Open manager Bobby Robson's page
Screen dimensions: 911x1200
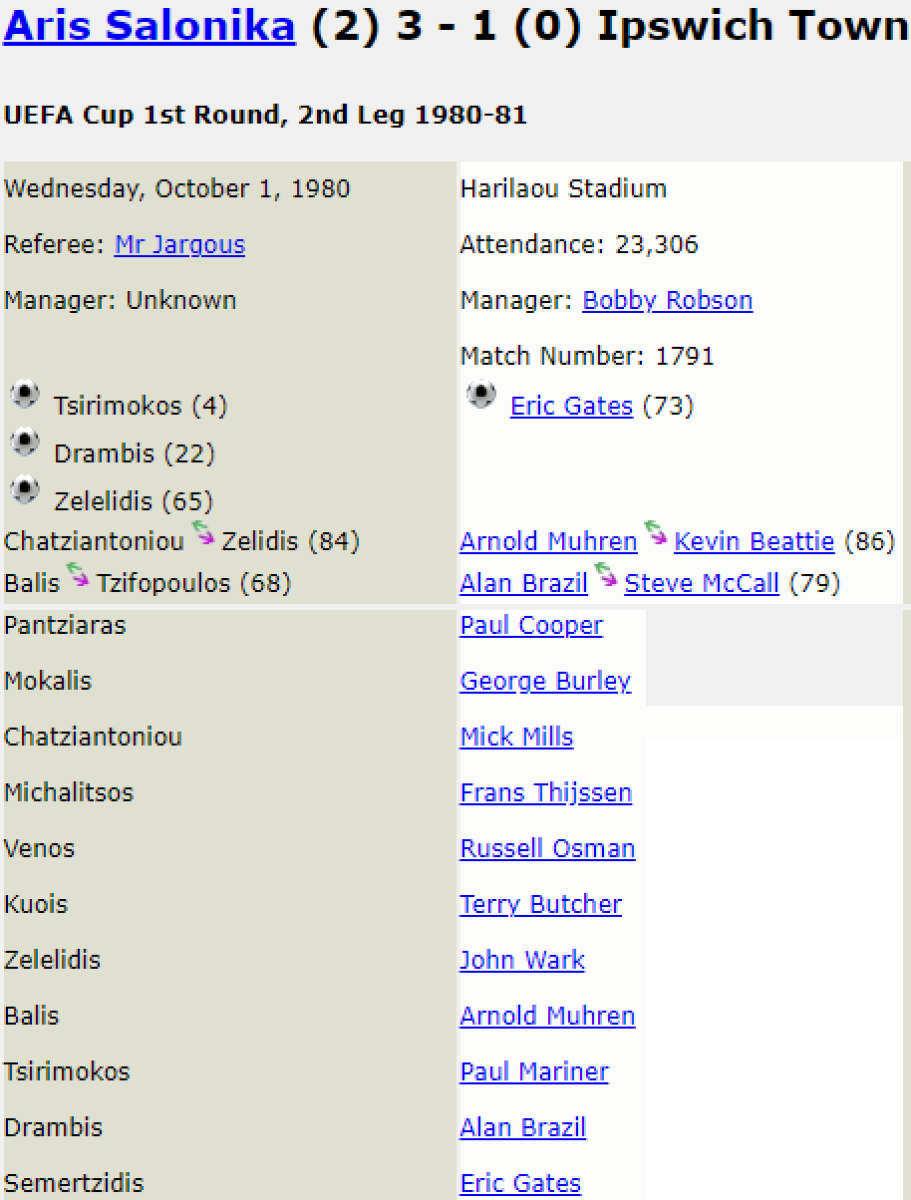click(667, 301)
